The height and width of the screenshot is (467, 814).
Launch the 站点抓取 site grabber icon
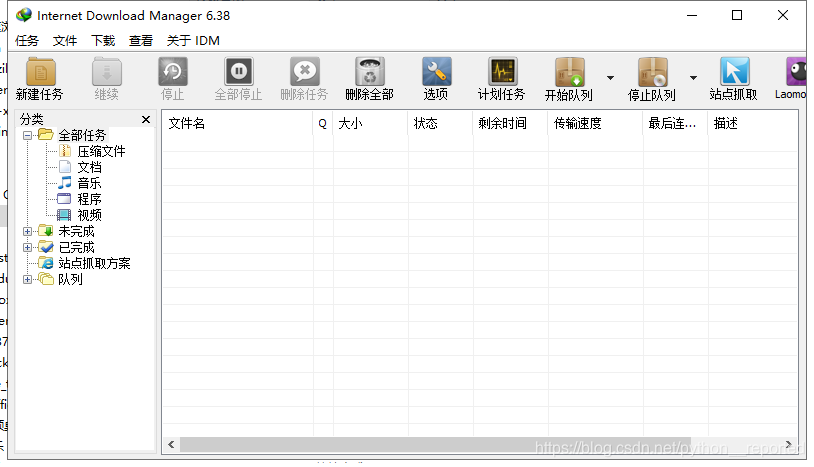734,72
